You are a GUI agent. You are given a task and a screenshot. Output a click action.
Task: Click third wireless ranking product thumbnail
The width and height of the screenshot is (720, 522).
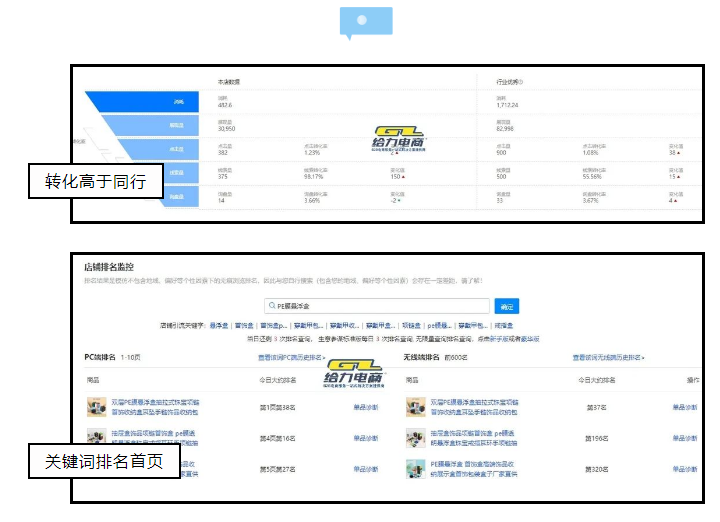(415, 468)
